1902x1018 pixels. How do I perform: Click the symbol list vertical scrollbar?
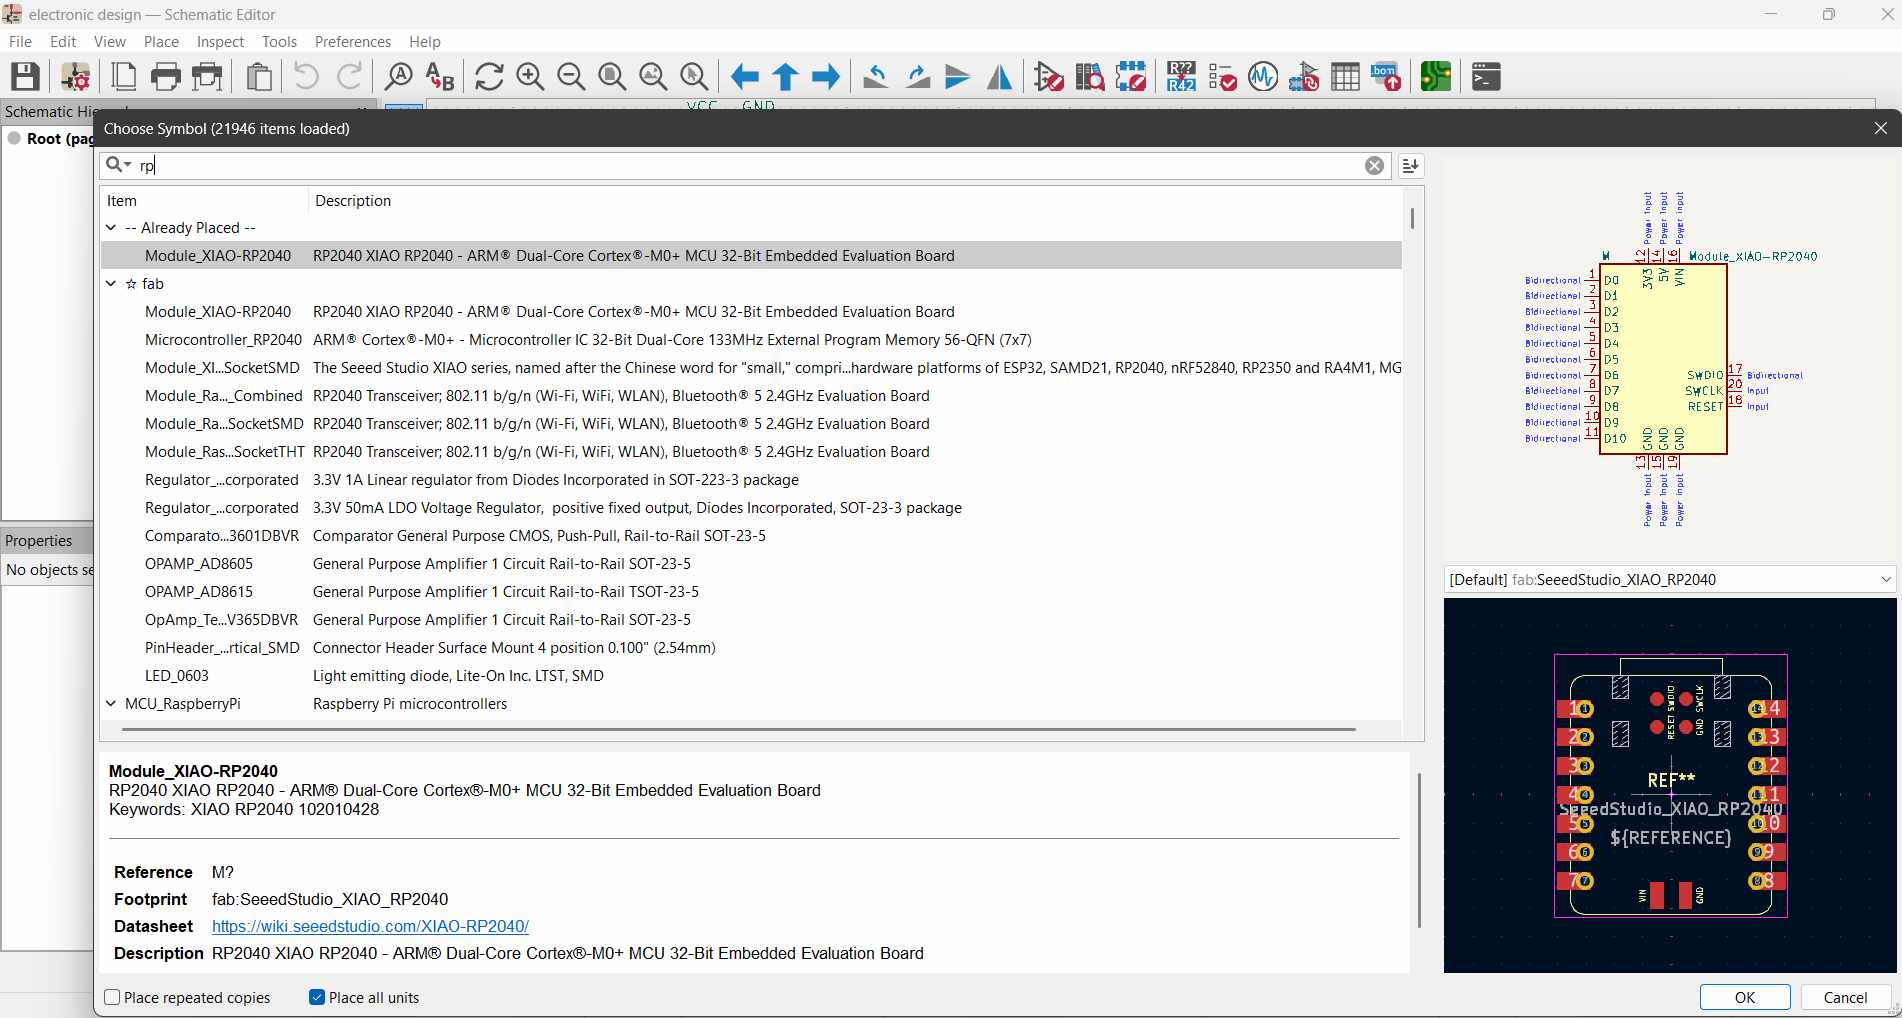coord(1412,218)
